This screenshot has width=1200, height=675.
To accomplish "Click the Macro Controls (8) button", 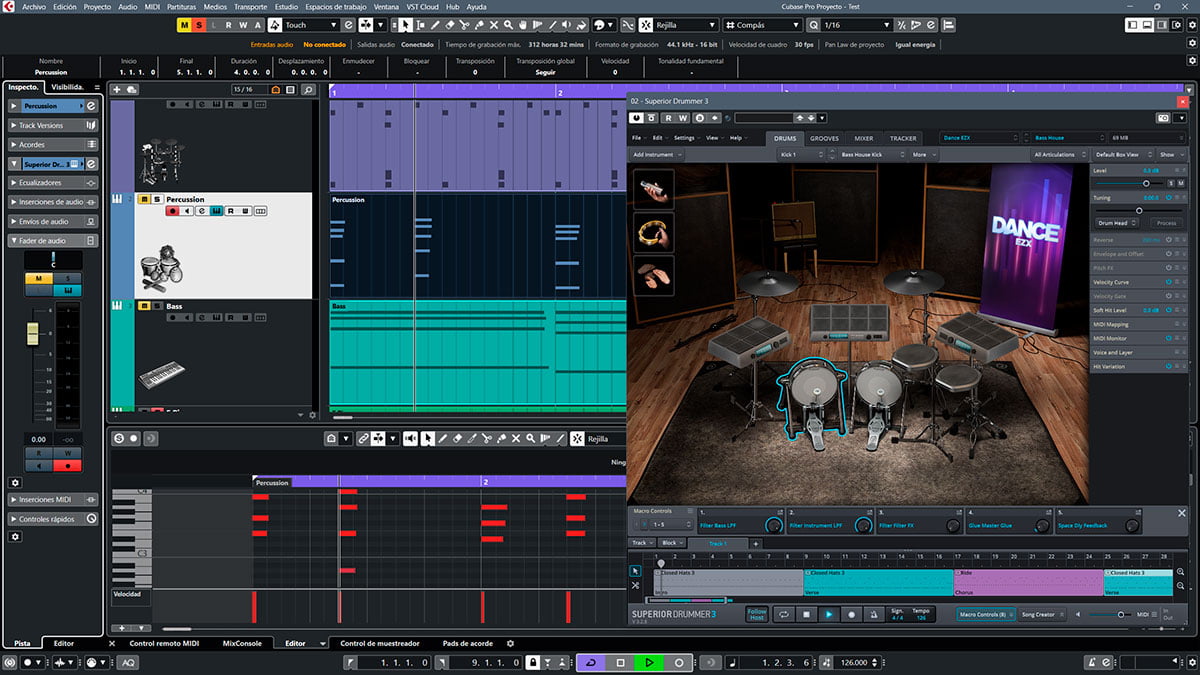I will [984, 614].
